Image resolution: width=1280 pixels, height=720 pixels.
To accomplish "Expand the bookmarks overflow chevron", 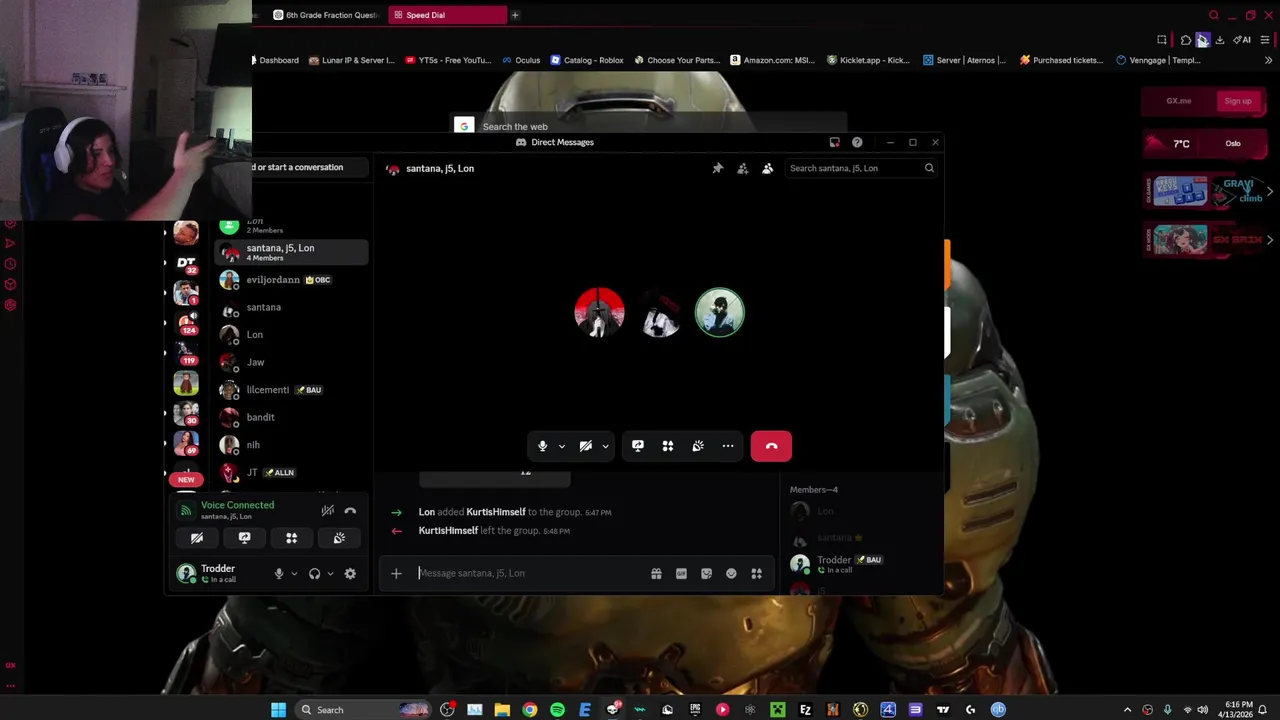I will (x=1268, y=60).
